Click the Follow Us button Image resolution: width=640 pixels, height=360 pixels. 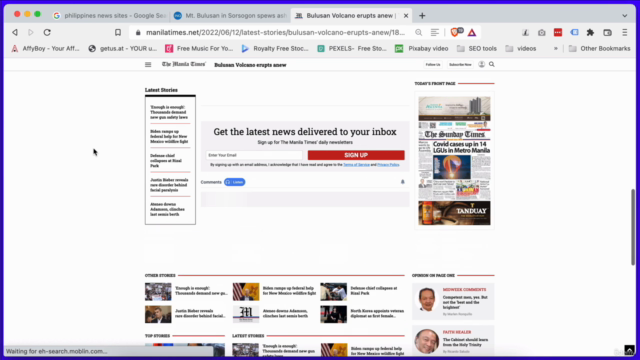pos(433,64)
